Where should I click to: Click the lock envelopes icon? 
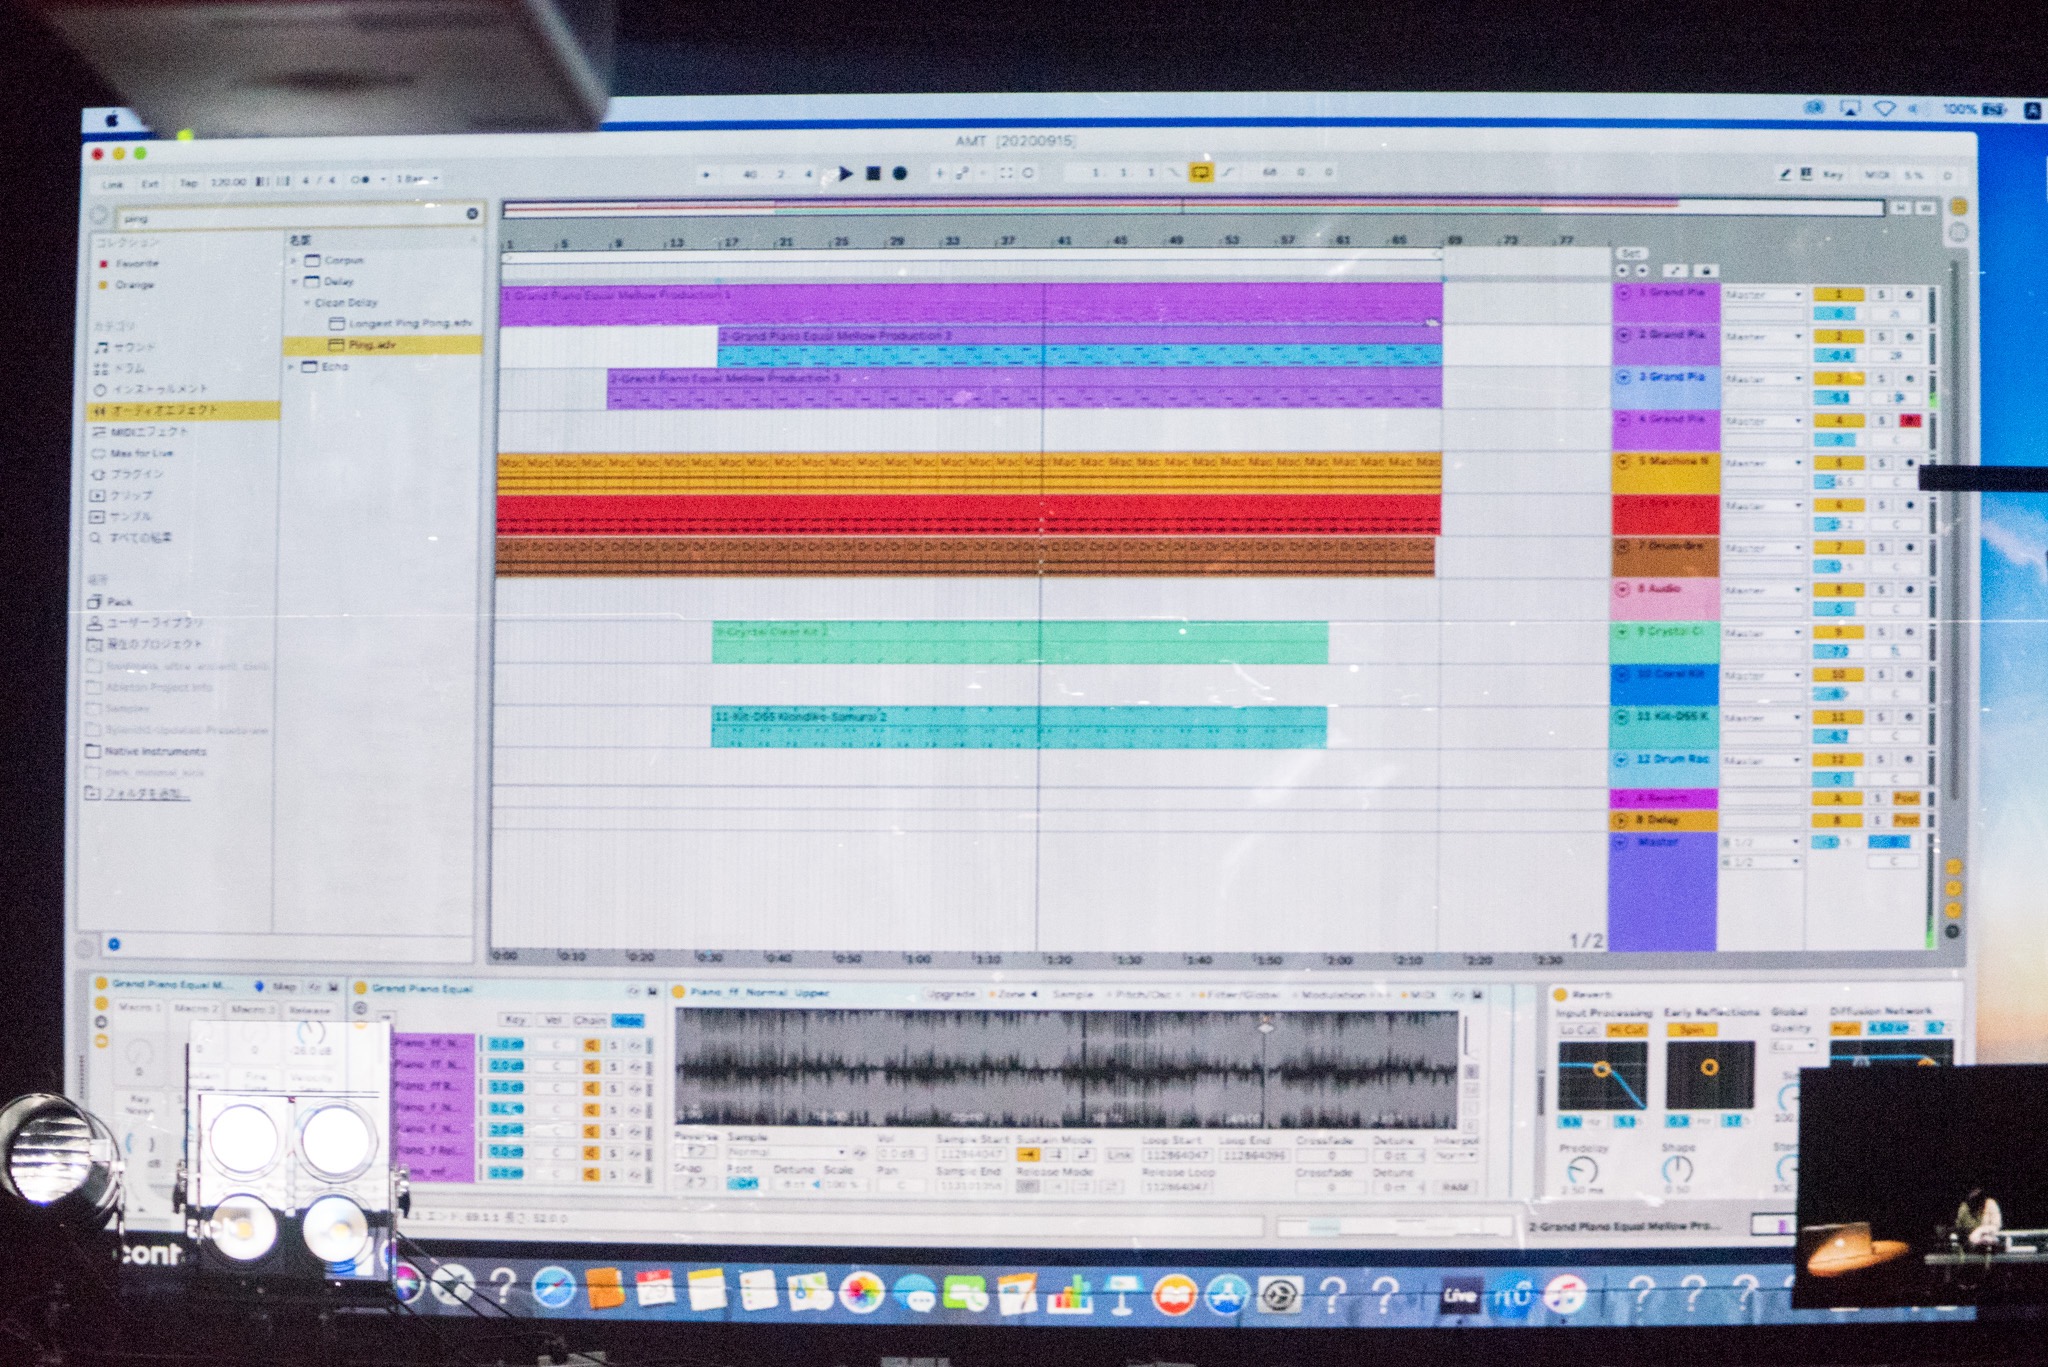[x=1706, y=271]
